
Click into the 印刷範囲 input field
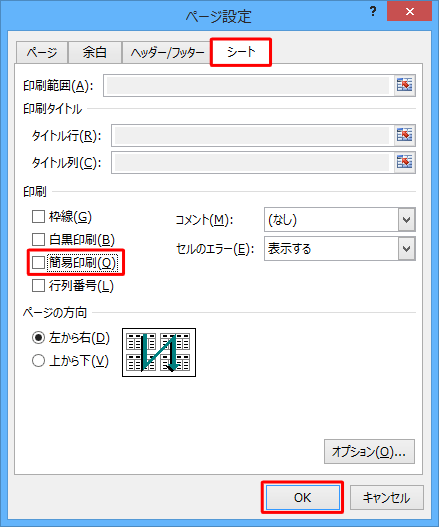click(248, 85)
